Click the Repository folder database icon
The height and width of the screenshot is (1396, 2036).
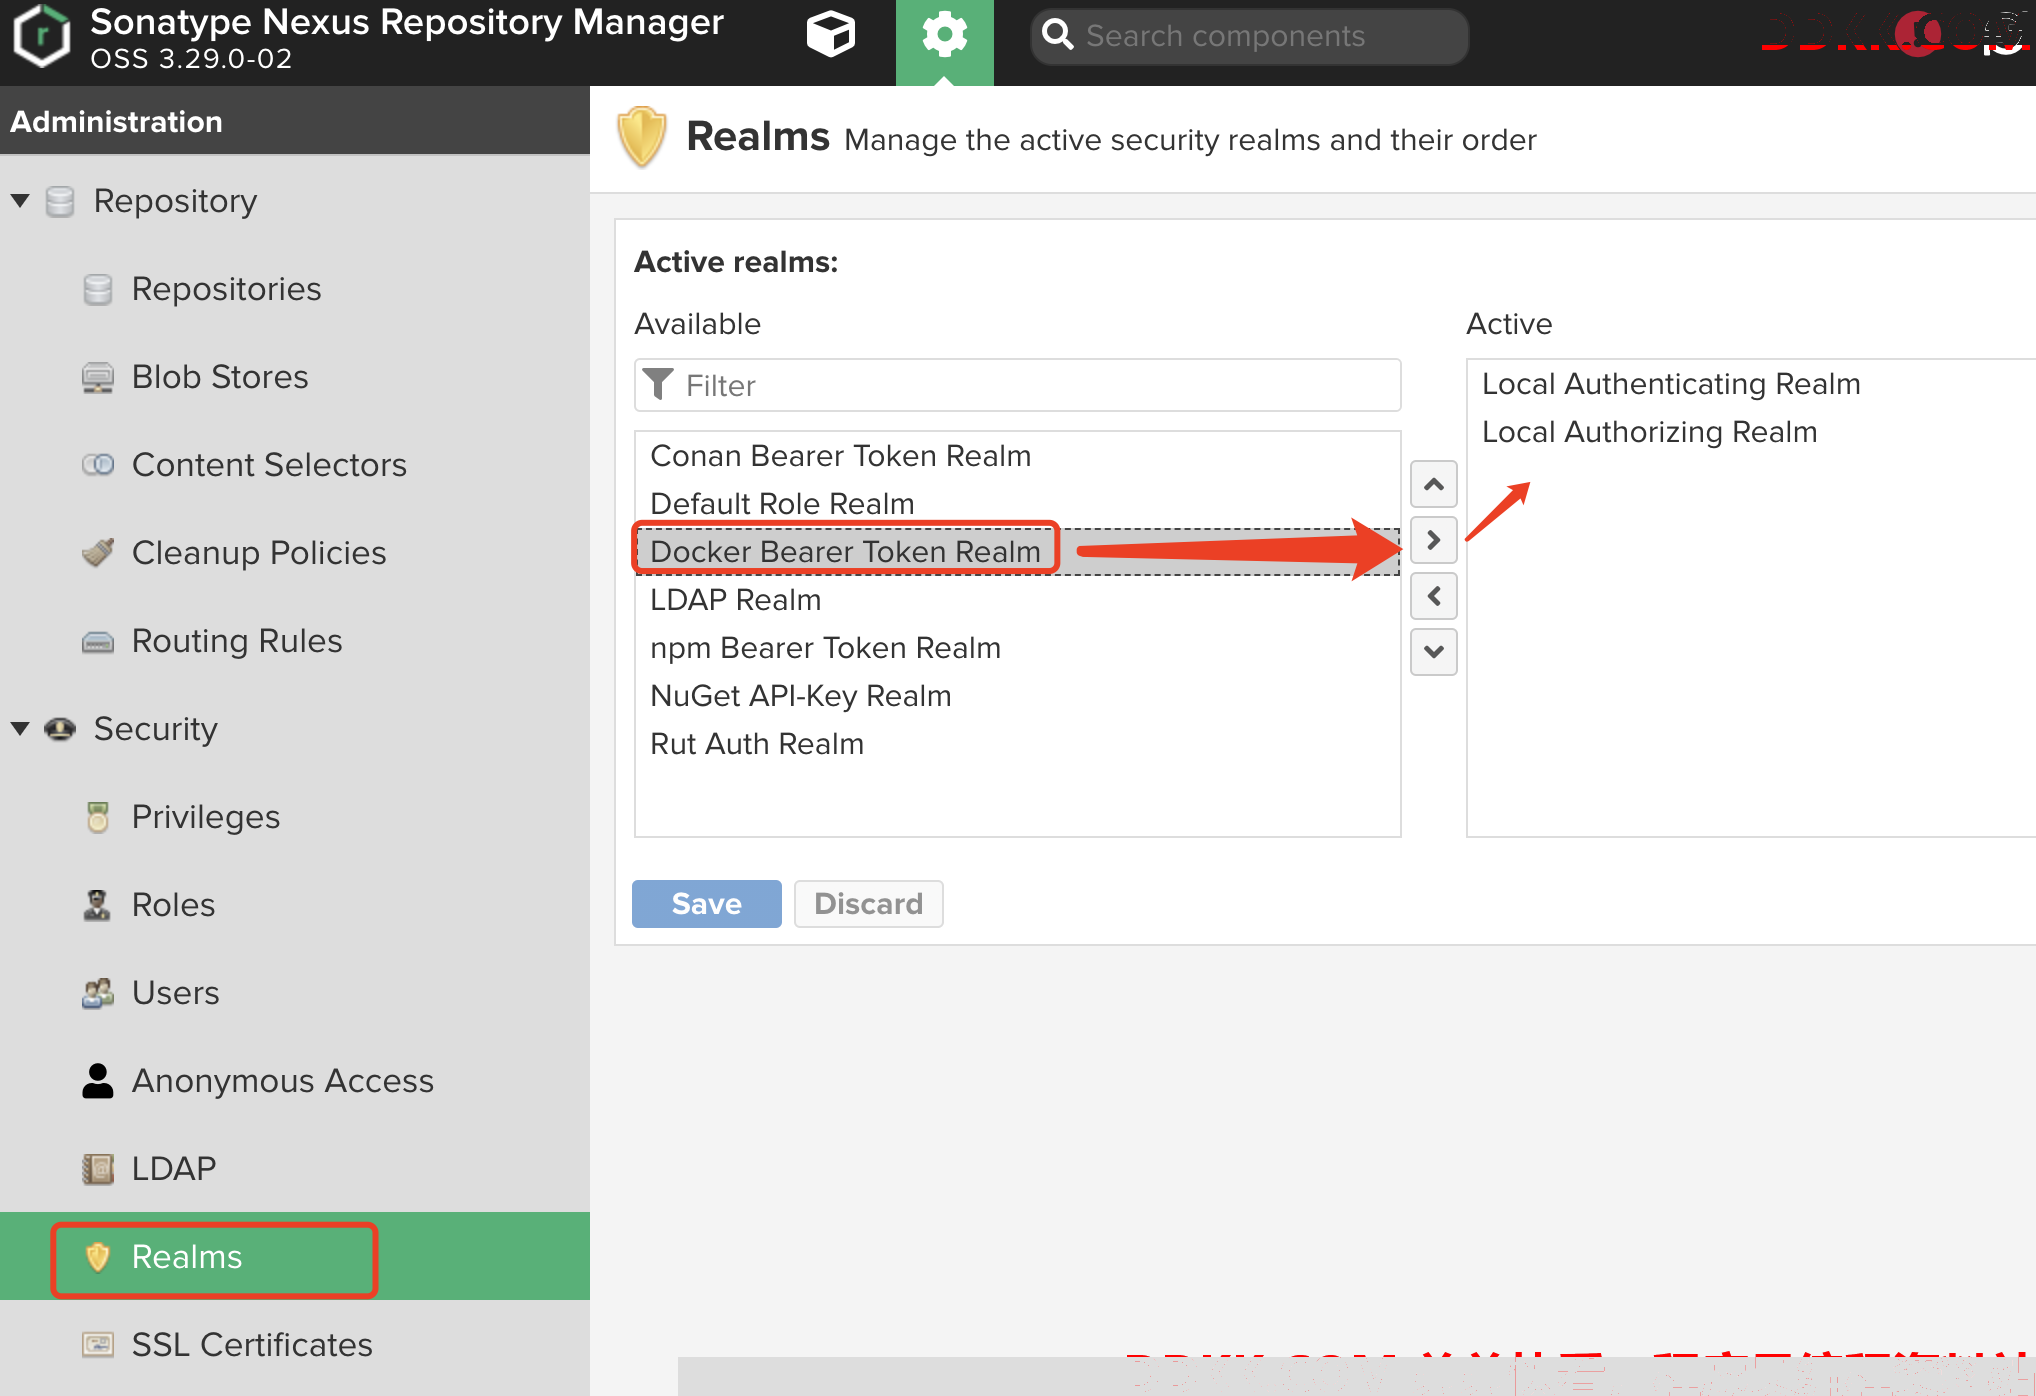pos(60,201)
